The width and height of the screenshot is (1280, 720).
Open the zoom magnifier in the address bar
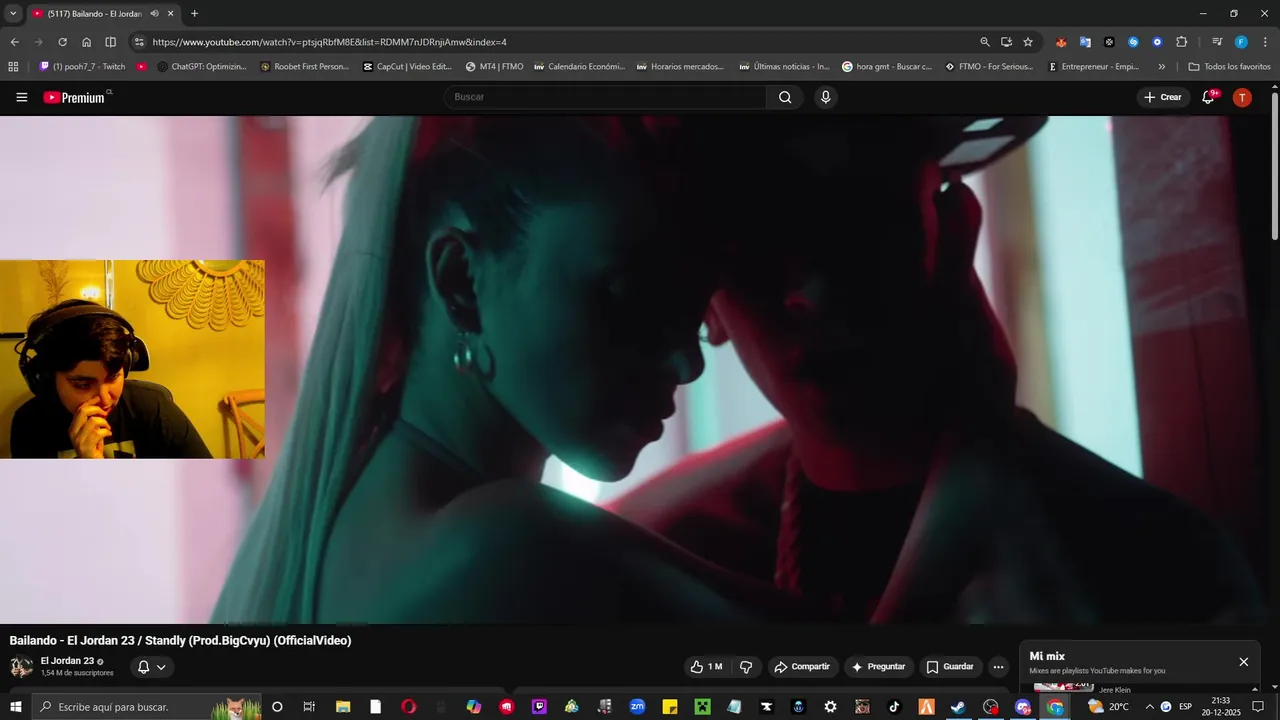click(x=985, y=42)
